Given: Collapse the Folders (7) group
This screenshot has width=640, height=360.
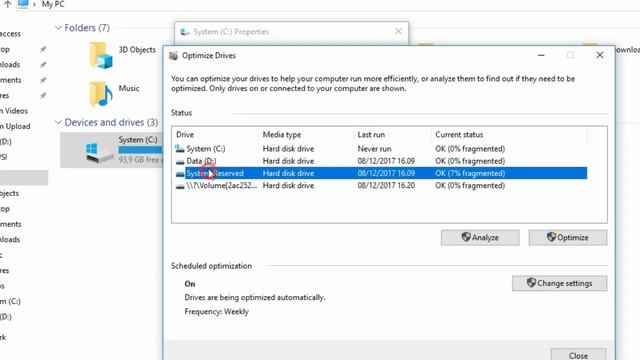Looking at the screenshot, I should 58,28.
